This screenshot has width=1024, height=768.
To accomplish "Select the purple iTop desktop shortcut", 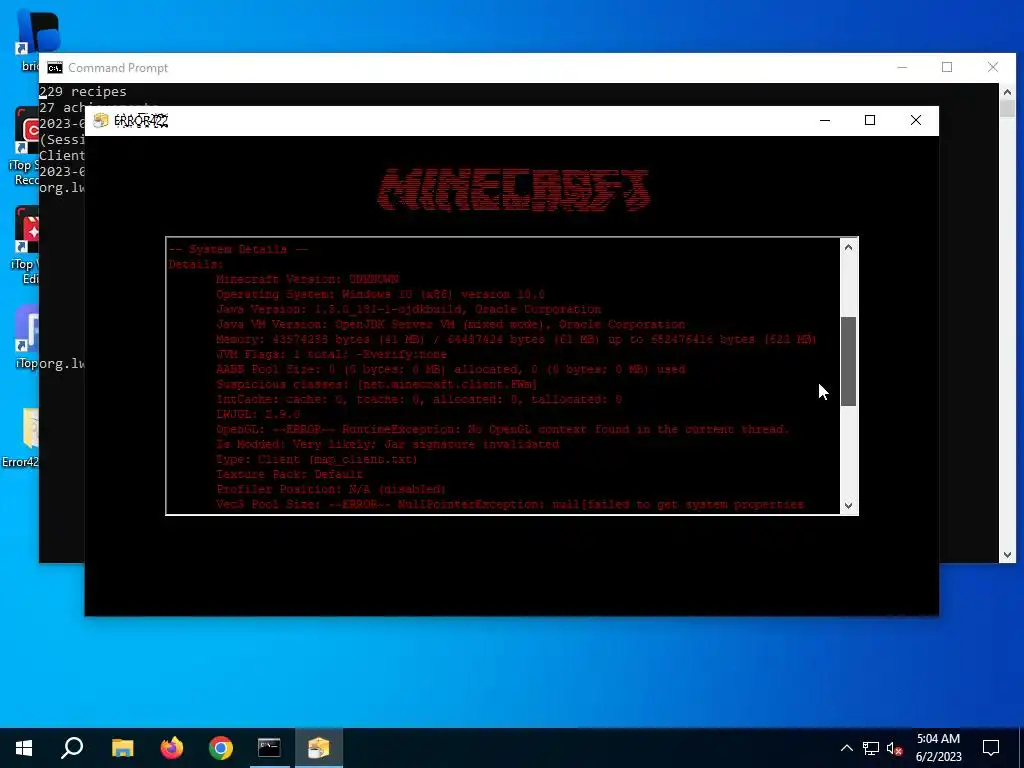I will pyautogui.click(x=26, y=337).
